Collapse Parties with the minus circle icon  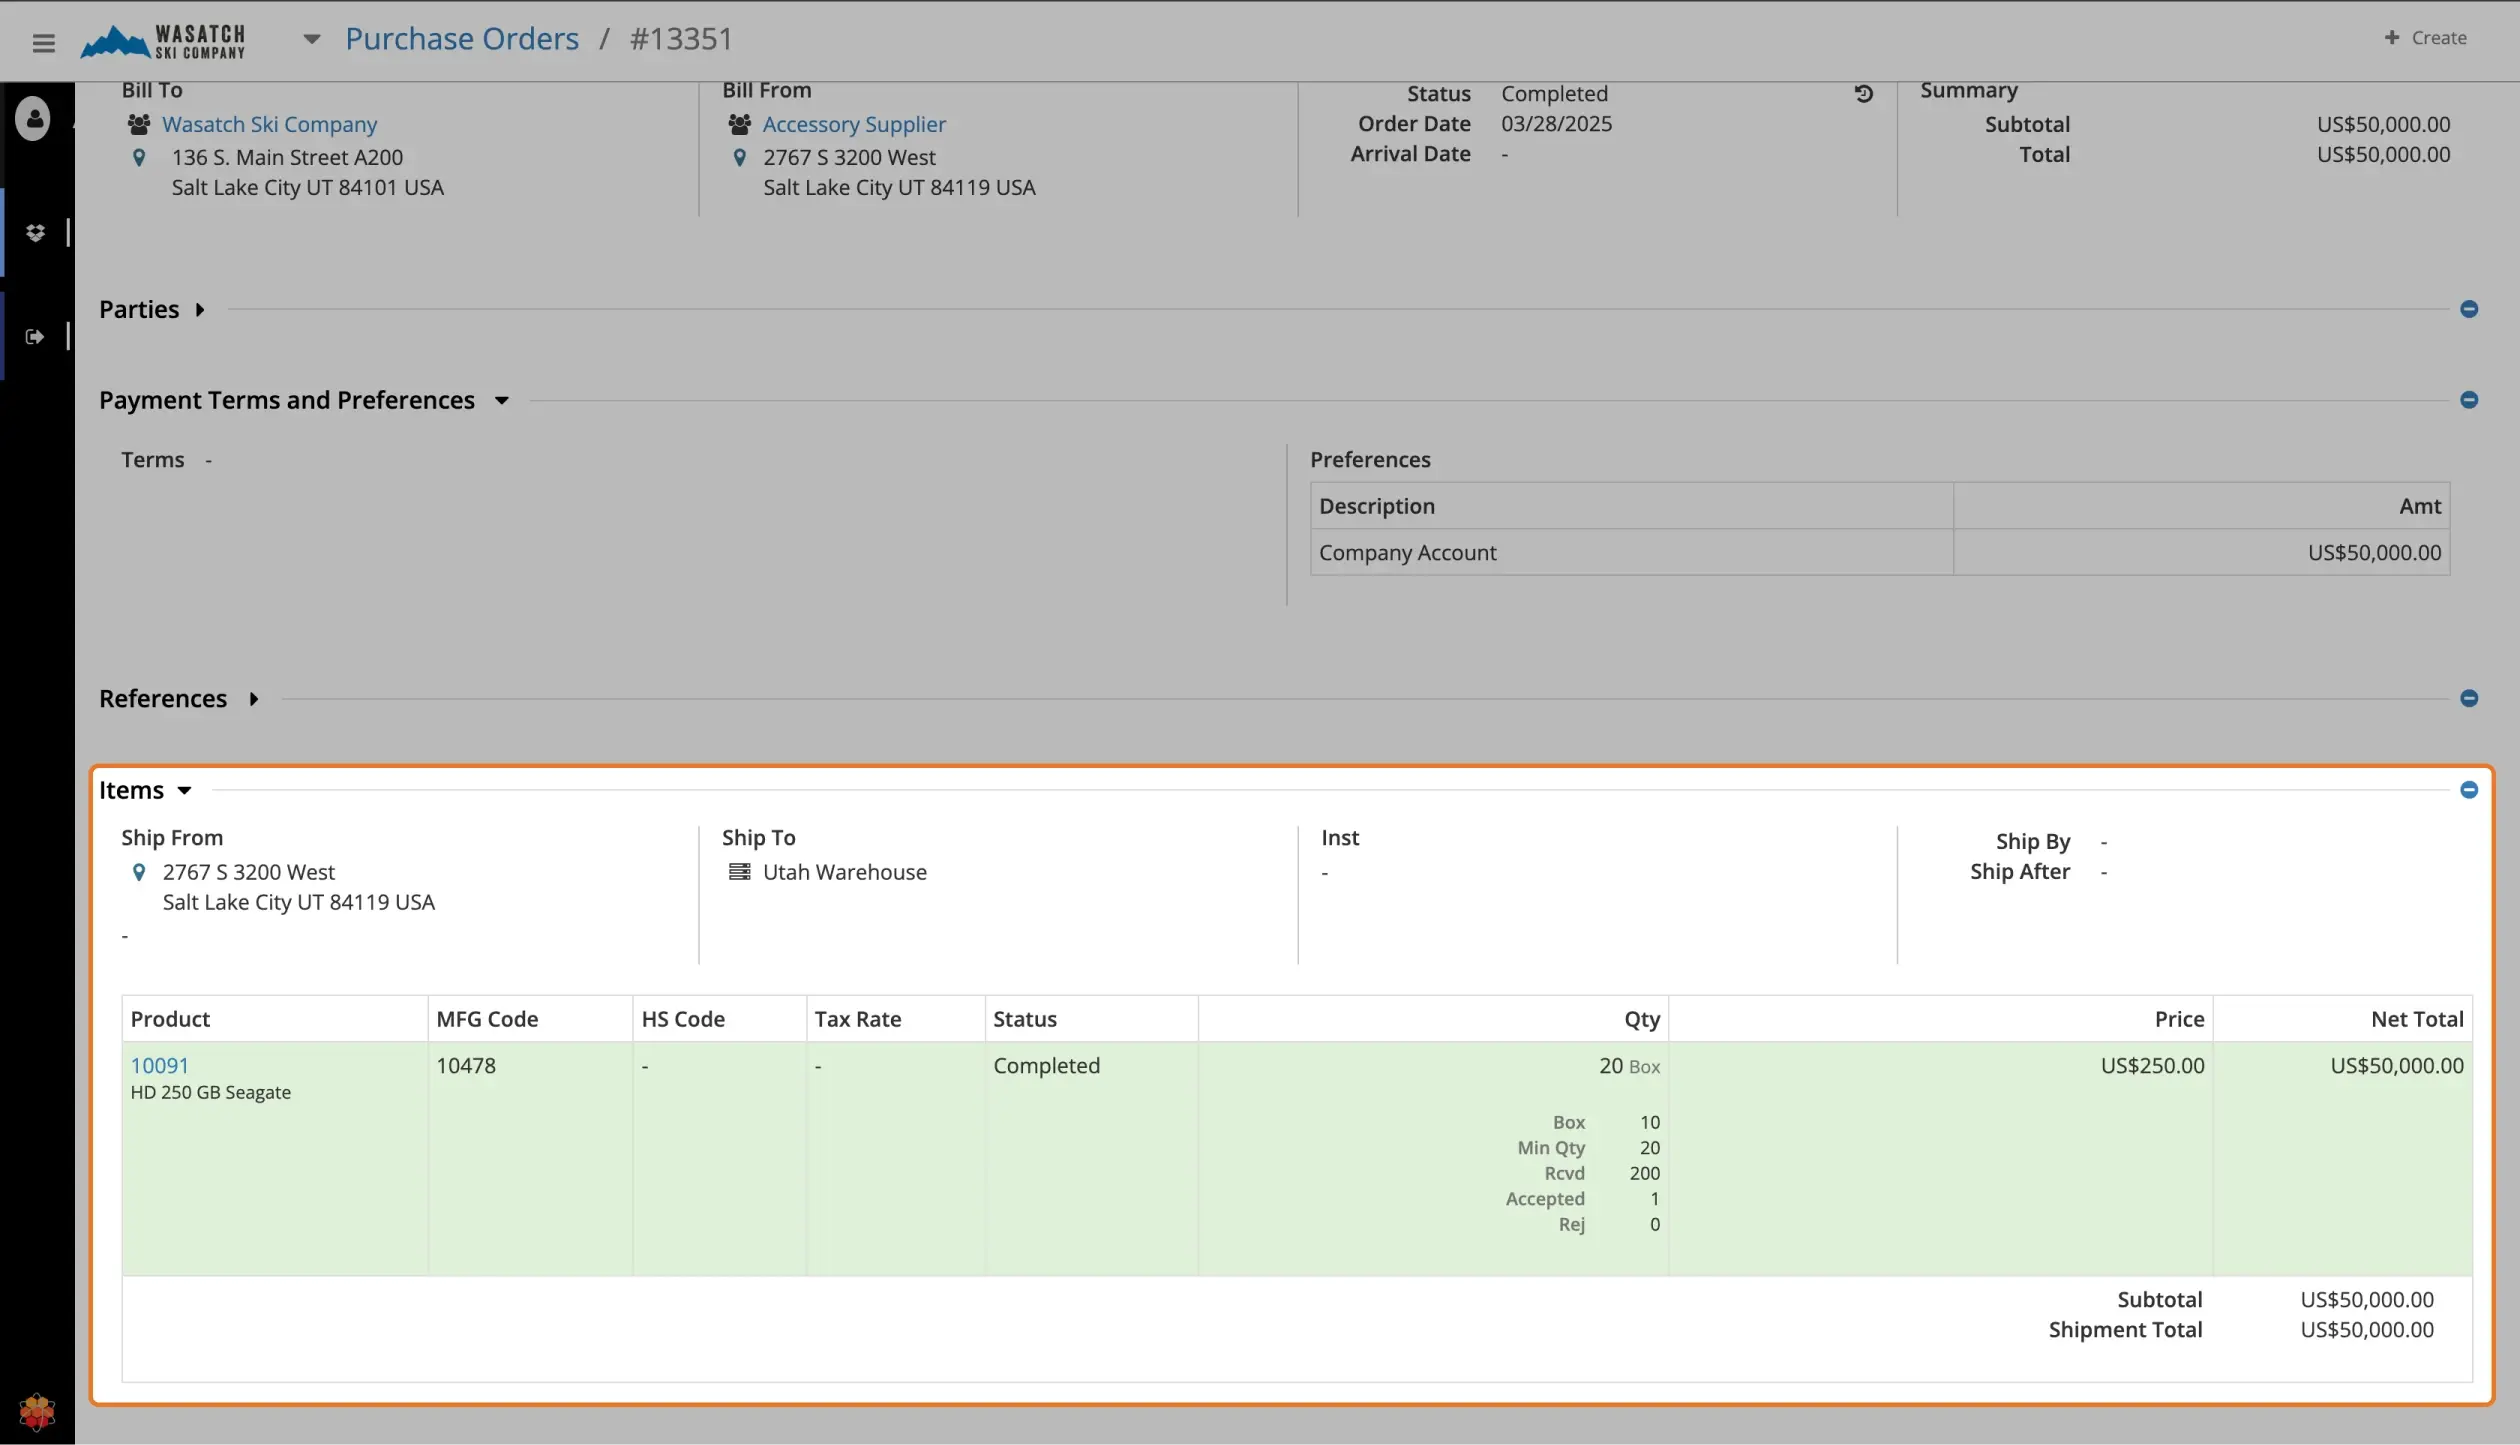[x=2468, y=309]
